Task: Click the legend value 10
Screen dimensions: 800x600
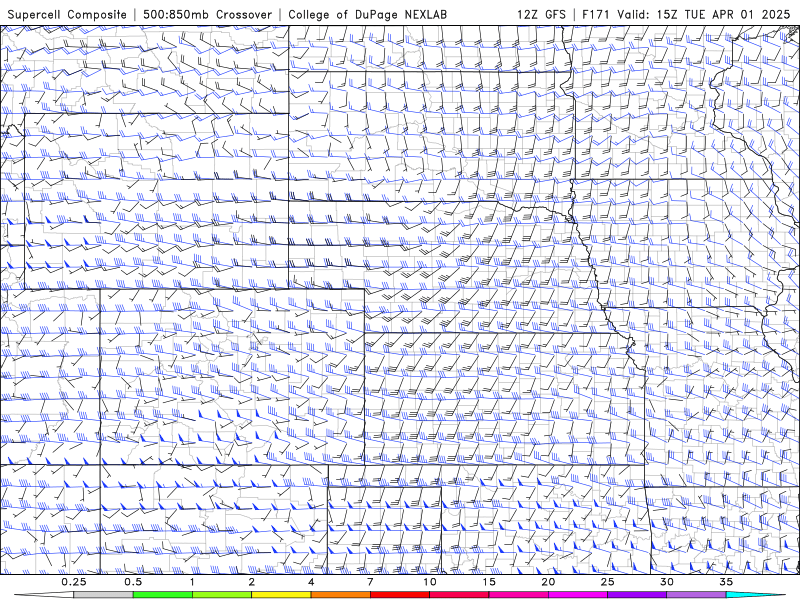Action: 430,582
